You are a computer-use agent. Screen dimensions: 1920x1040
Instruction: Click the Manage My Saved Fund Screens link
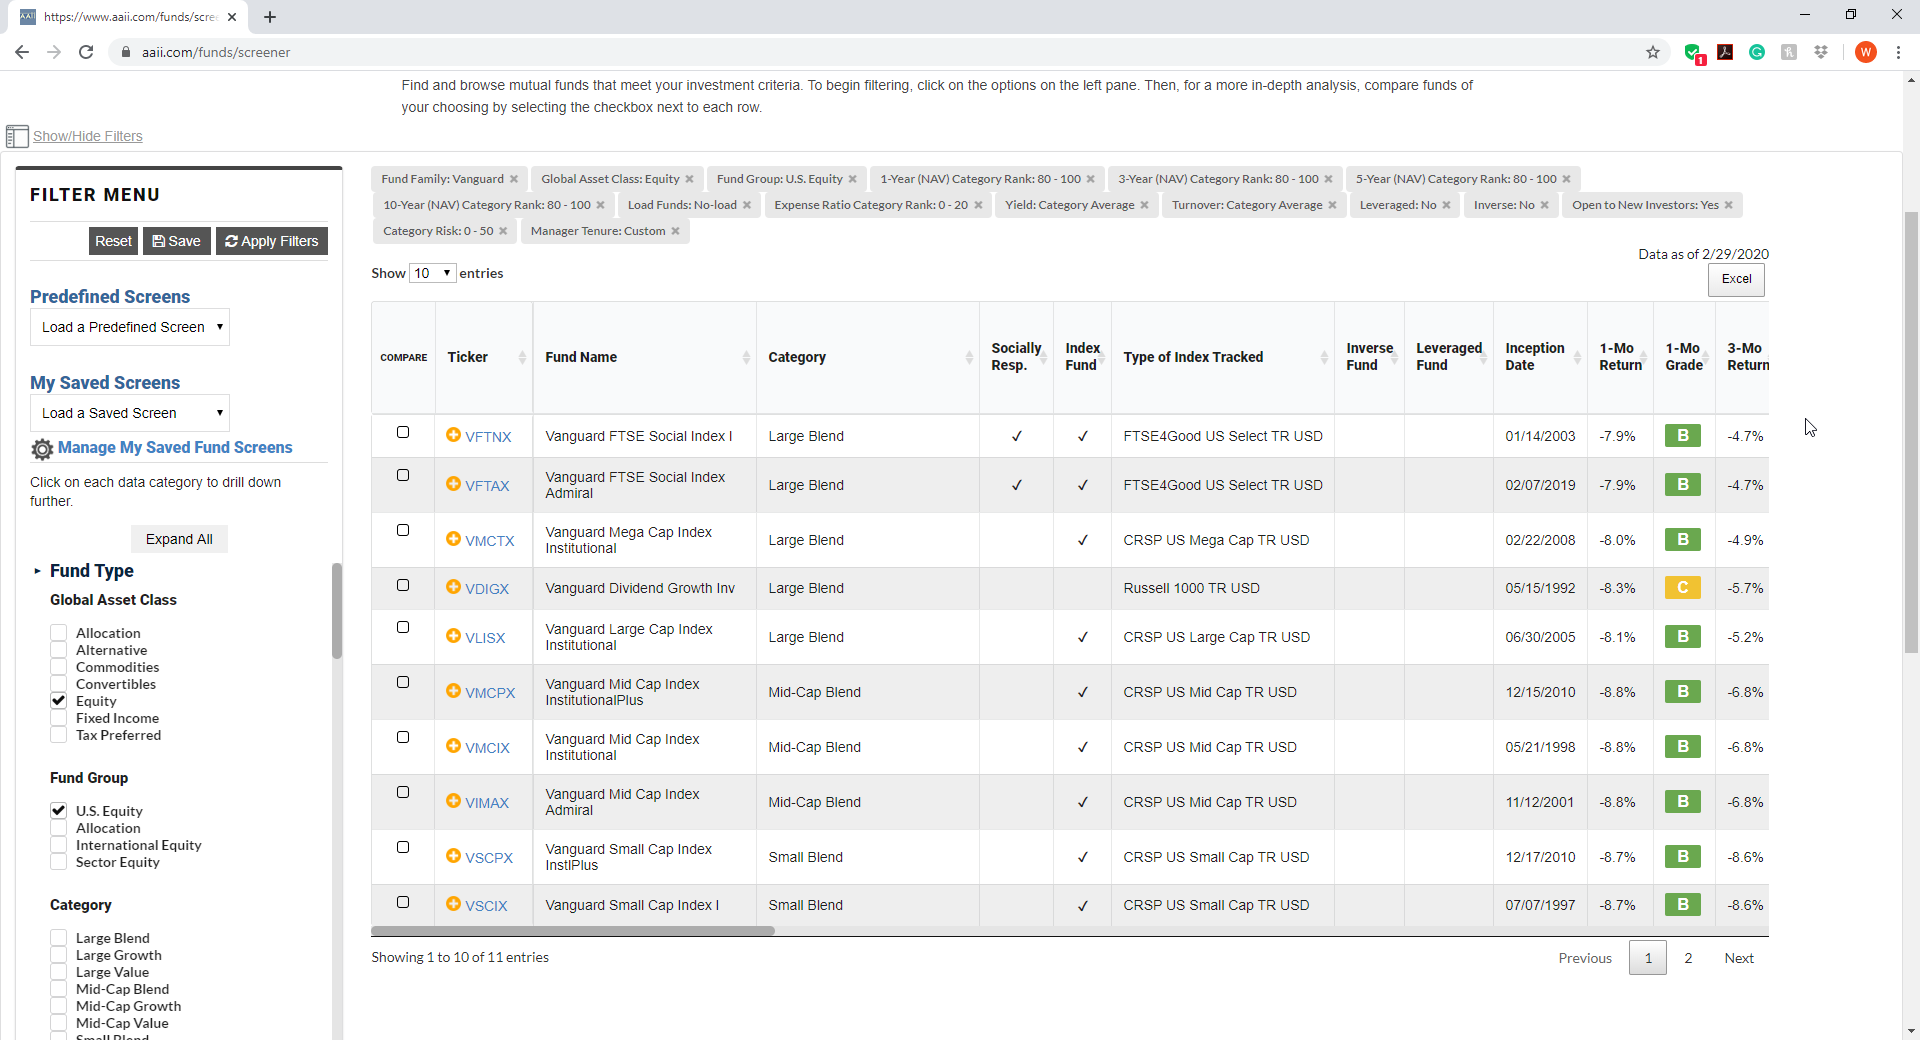click(175, 448)
